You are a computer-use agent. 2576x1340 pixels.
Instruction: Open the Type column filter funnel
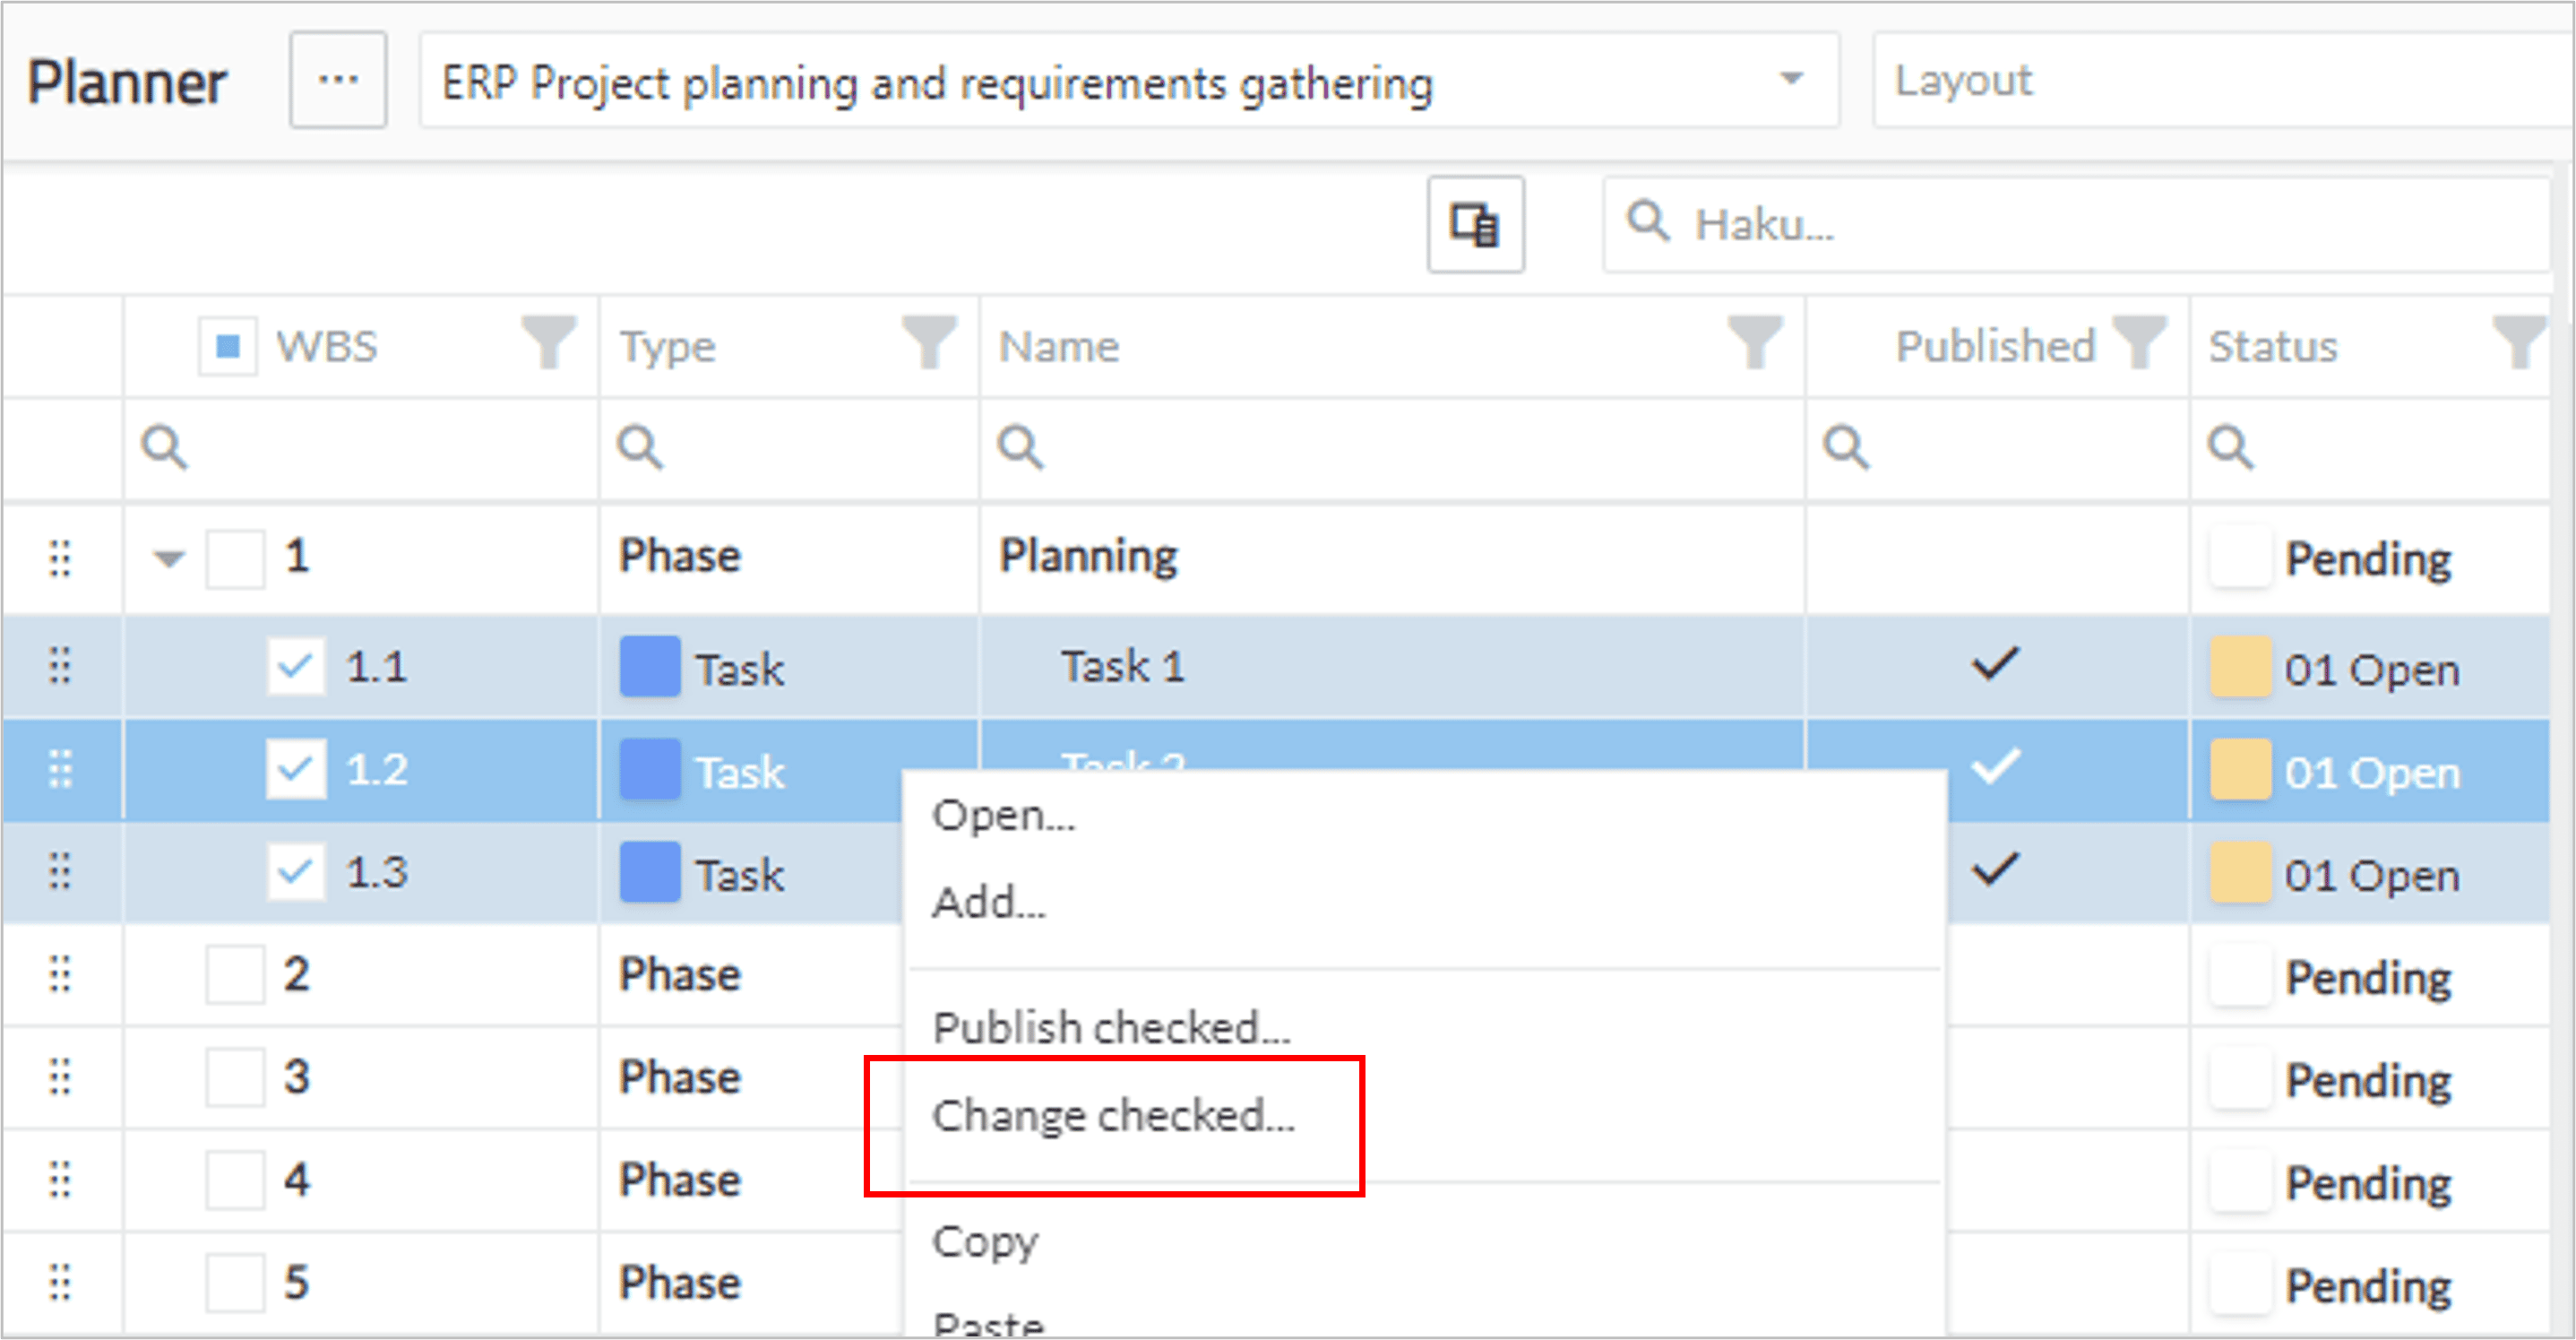click(929, 342)
